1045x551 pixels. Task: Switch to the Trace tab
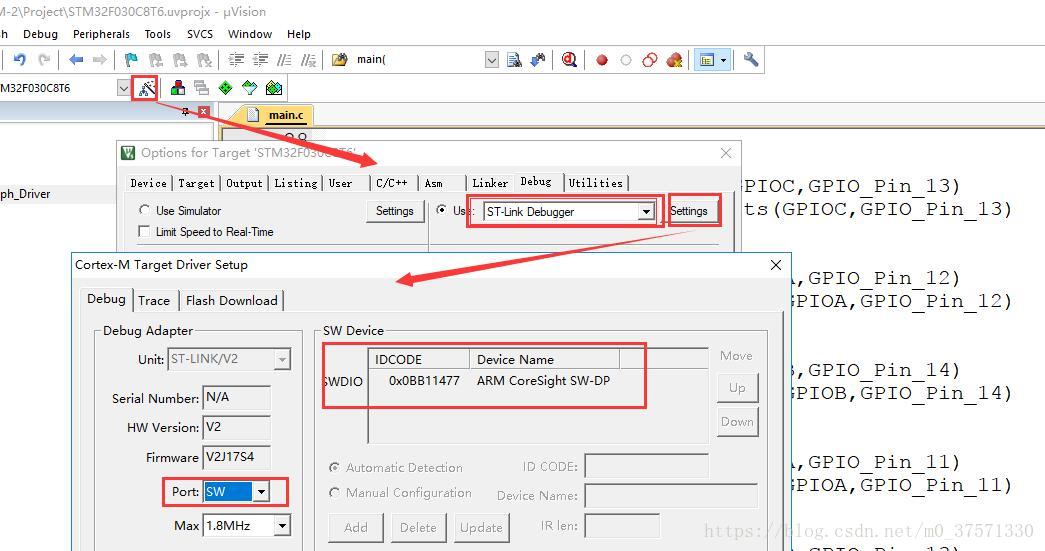(154, 300)
